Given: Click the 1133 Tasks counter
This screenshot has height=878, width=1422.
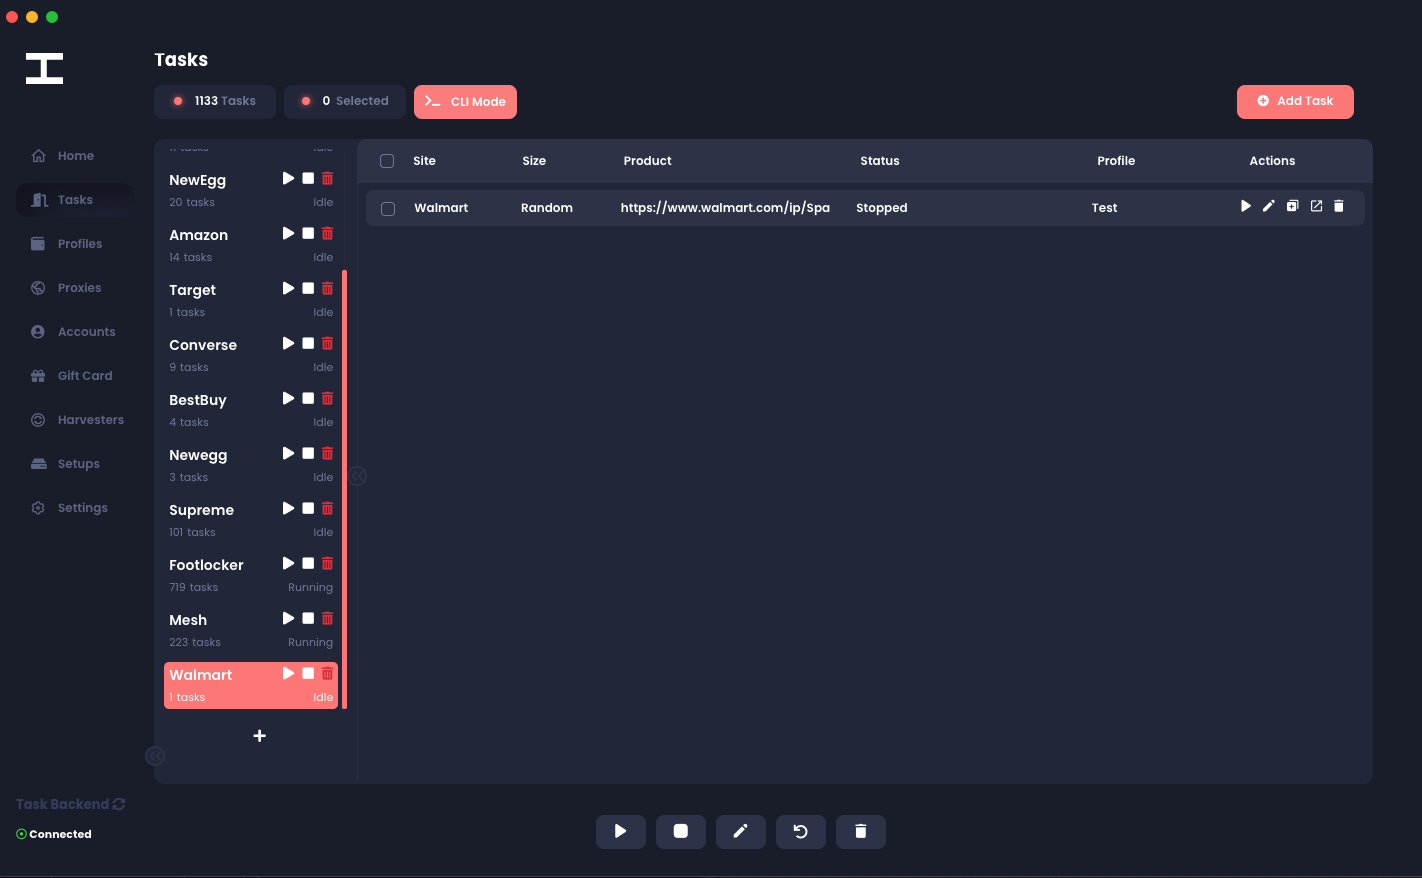Looking at the screenshot, I should (215, 101).
